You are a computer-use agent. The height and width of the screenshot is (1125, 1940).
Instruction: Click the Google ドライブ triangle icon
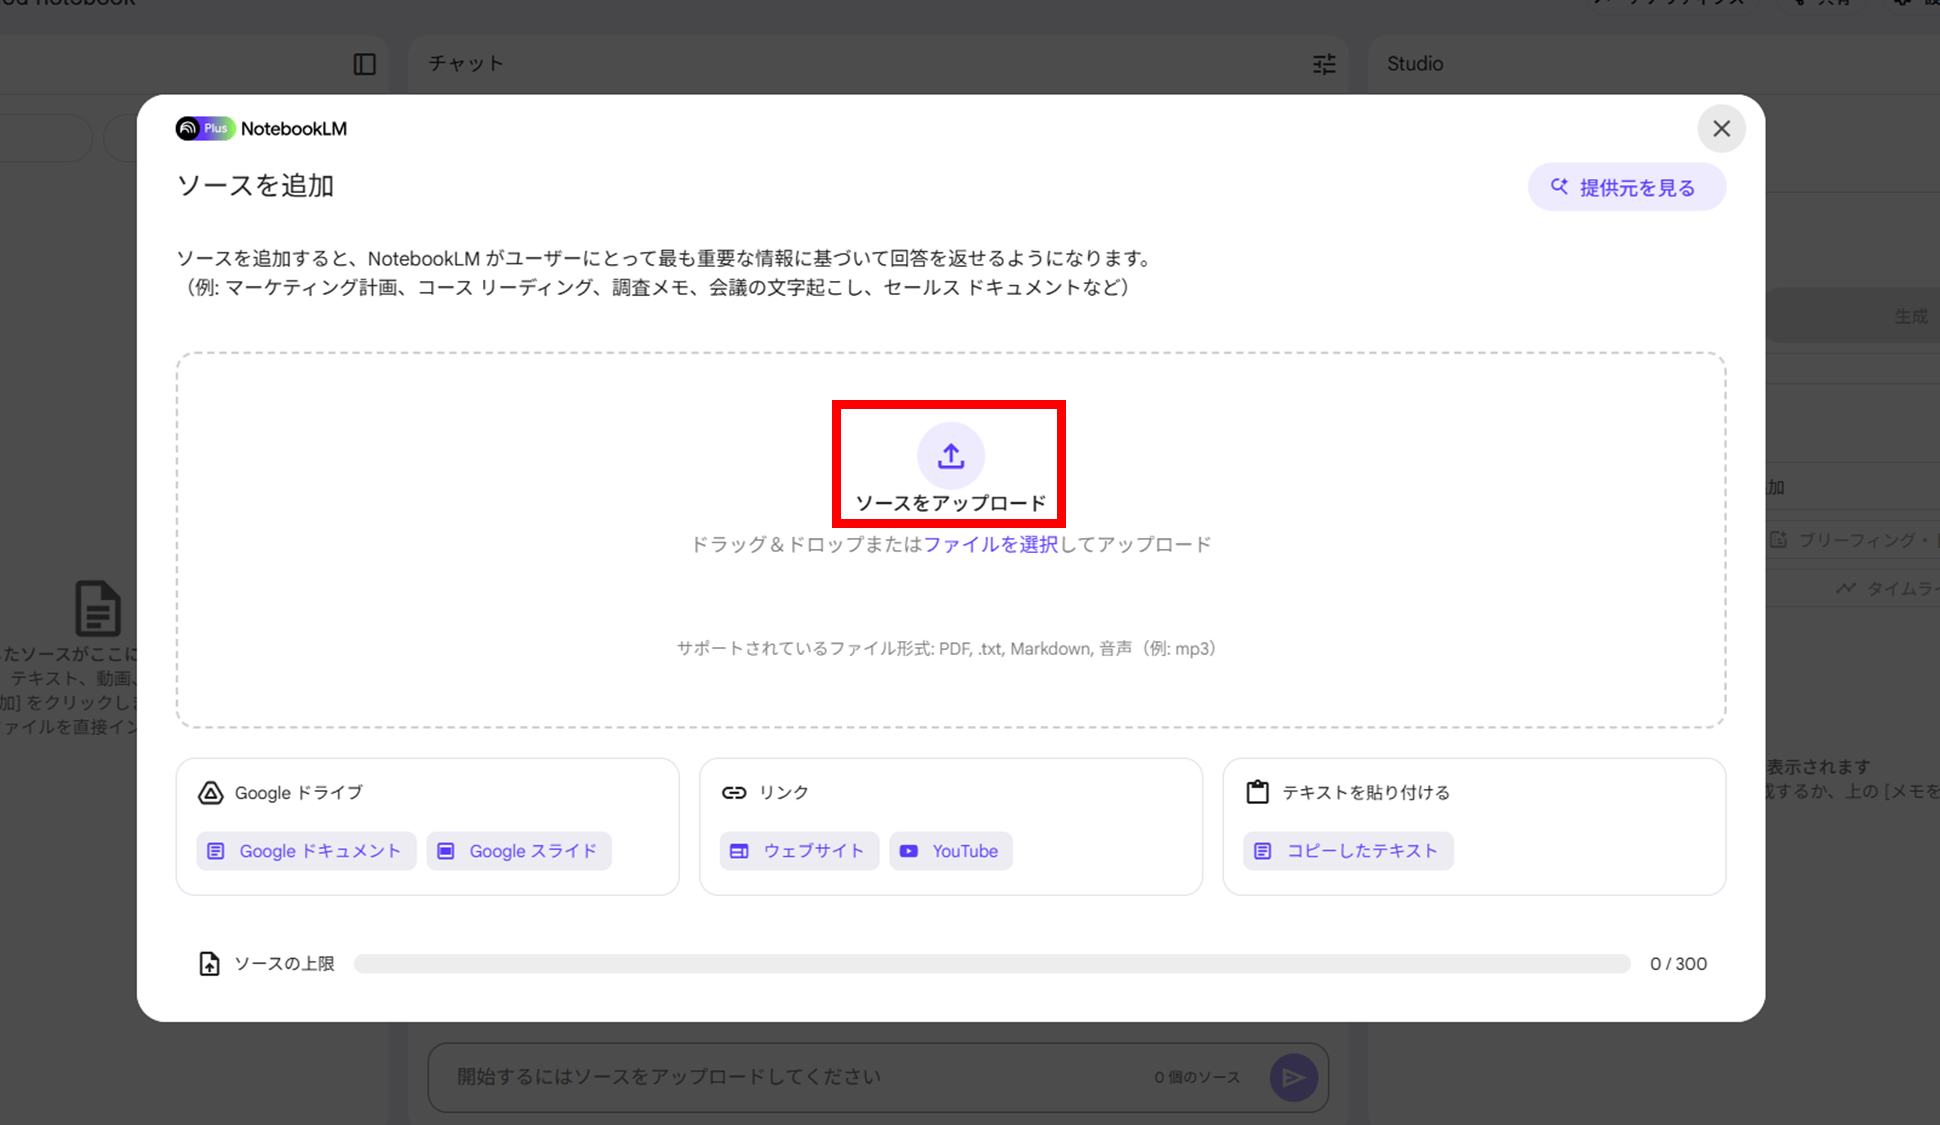[210, 793]
